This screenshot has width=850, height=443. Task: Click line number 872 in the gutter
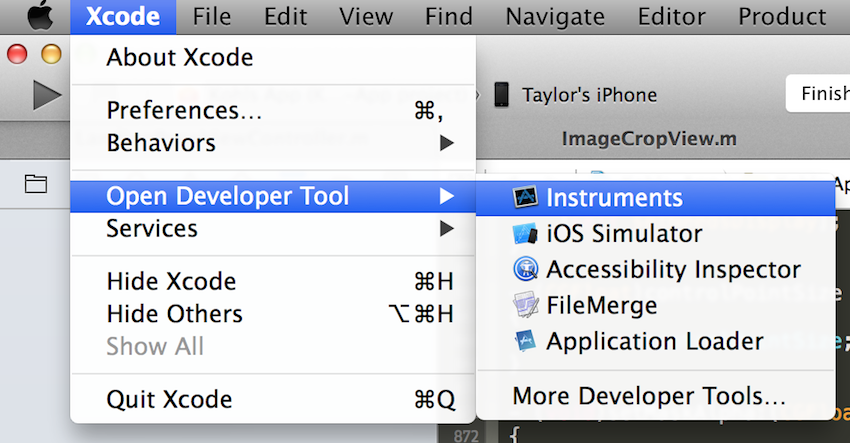click(x=466, y=435)
